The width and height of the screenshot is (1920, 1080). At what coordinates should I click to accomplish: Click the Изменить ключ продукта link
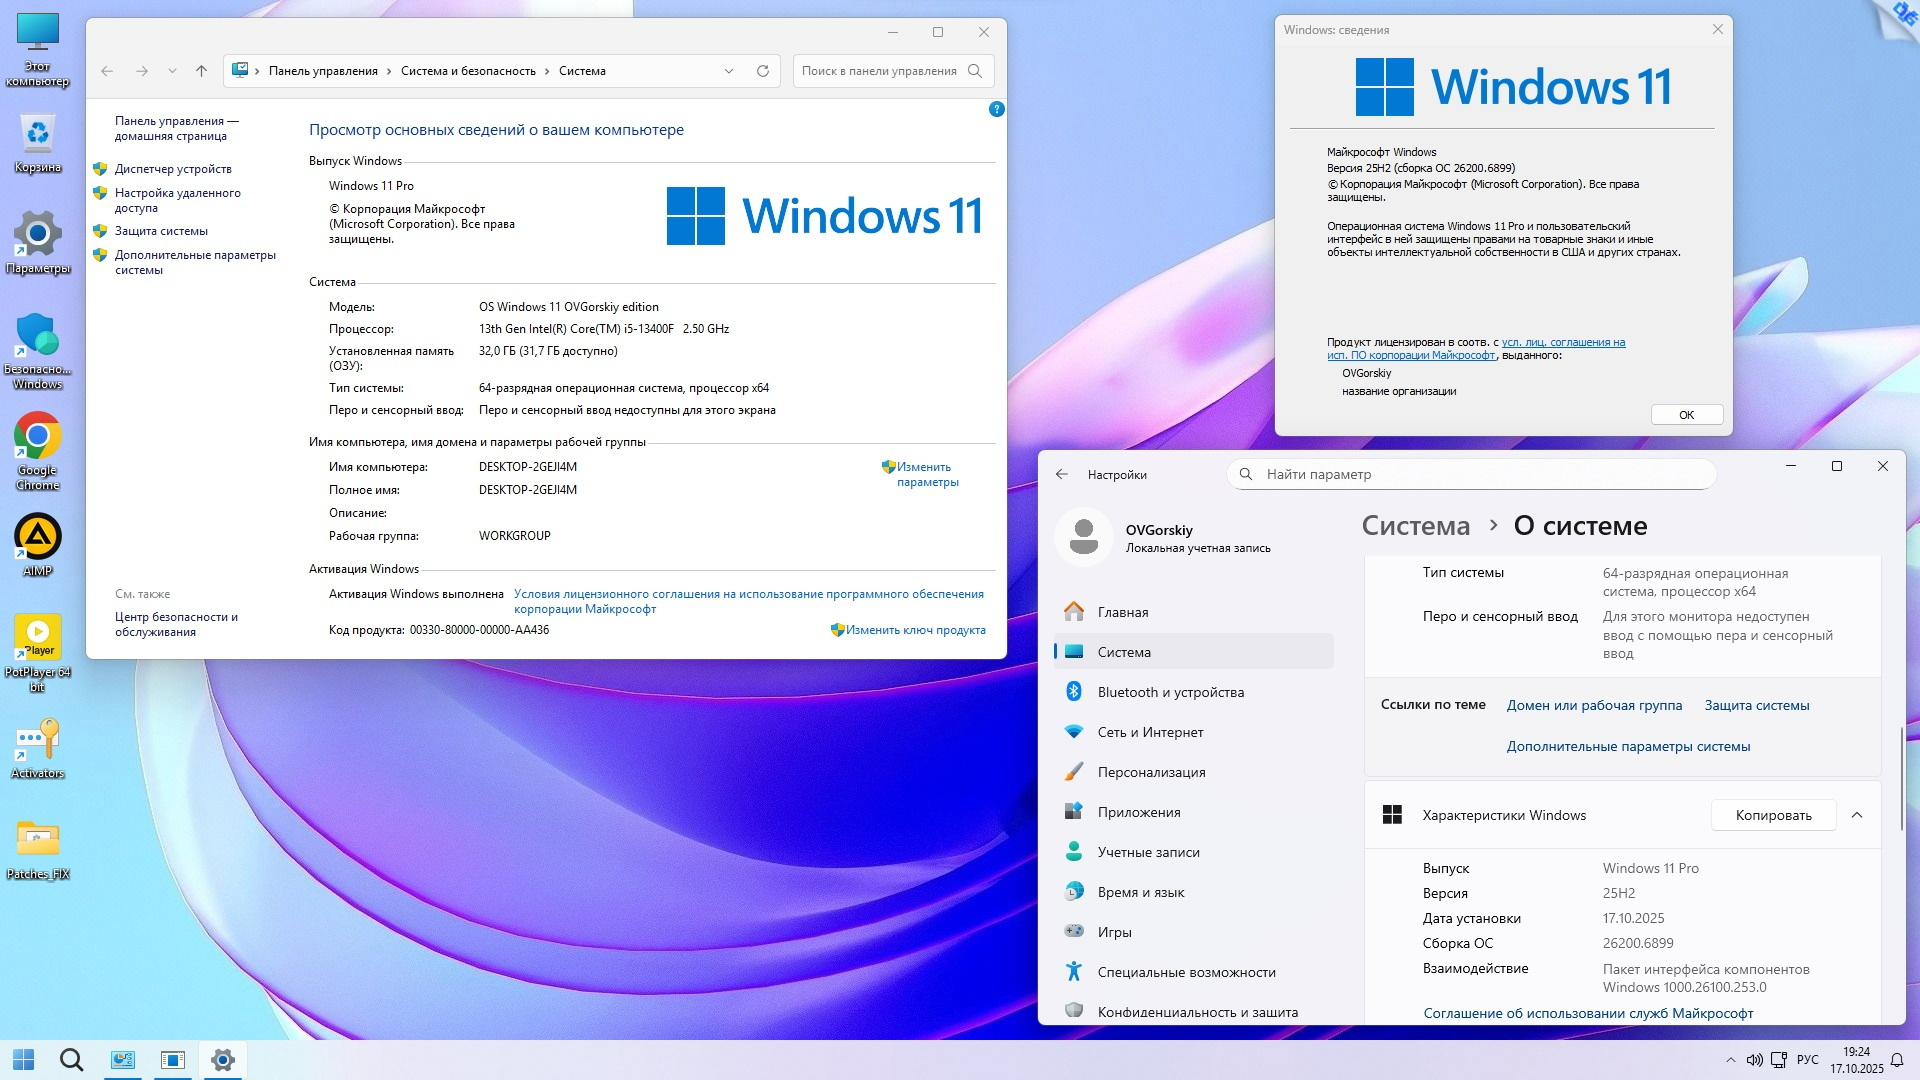(915, 630)
